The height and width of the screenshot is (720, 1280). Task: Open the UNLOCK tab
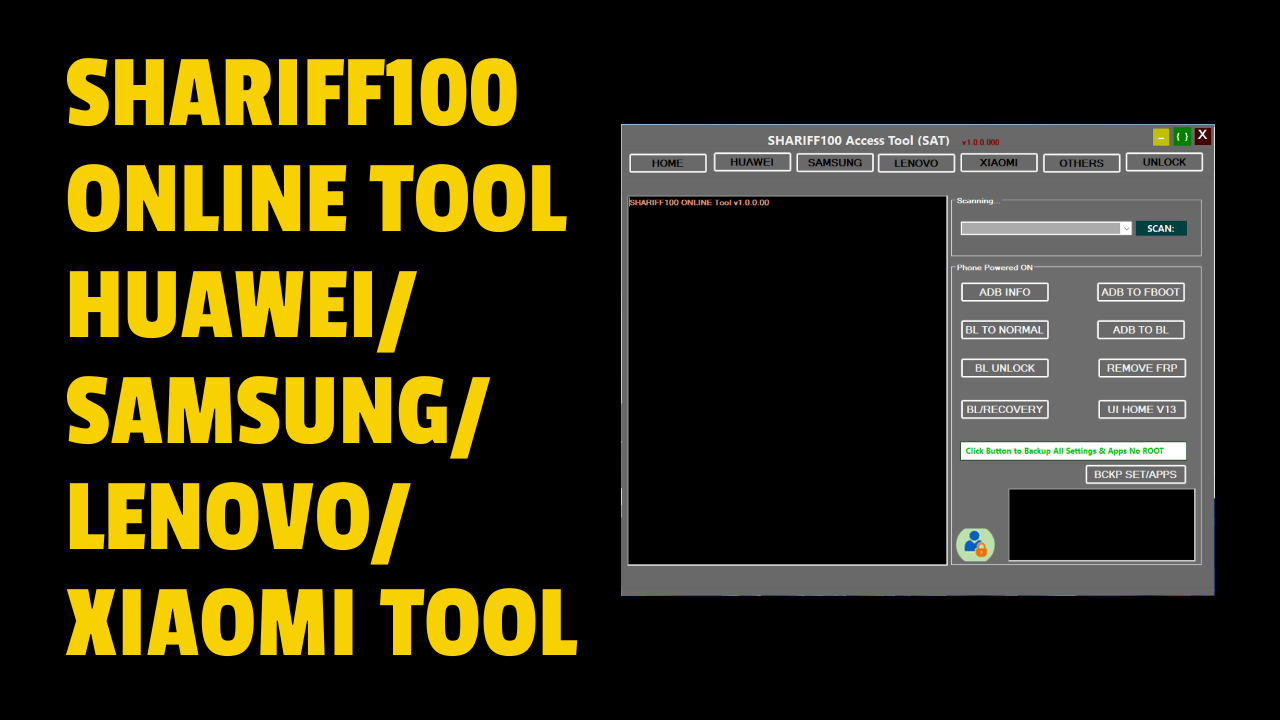coord(1164,162)
